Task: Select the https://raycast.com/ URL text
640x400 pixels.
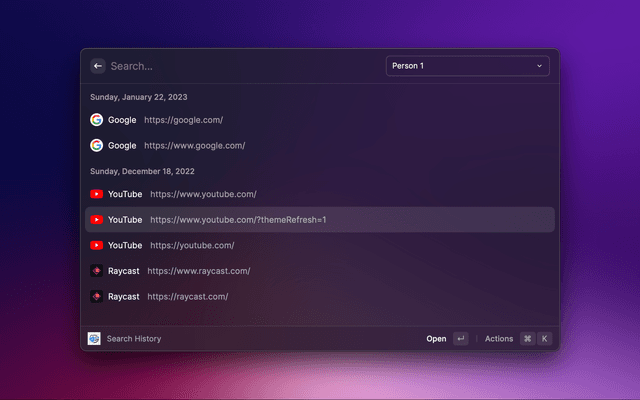Action: tap(188, 296)
